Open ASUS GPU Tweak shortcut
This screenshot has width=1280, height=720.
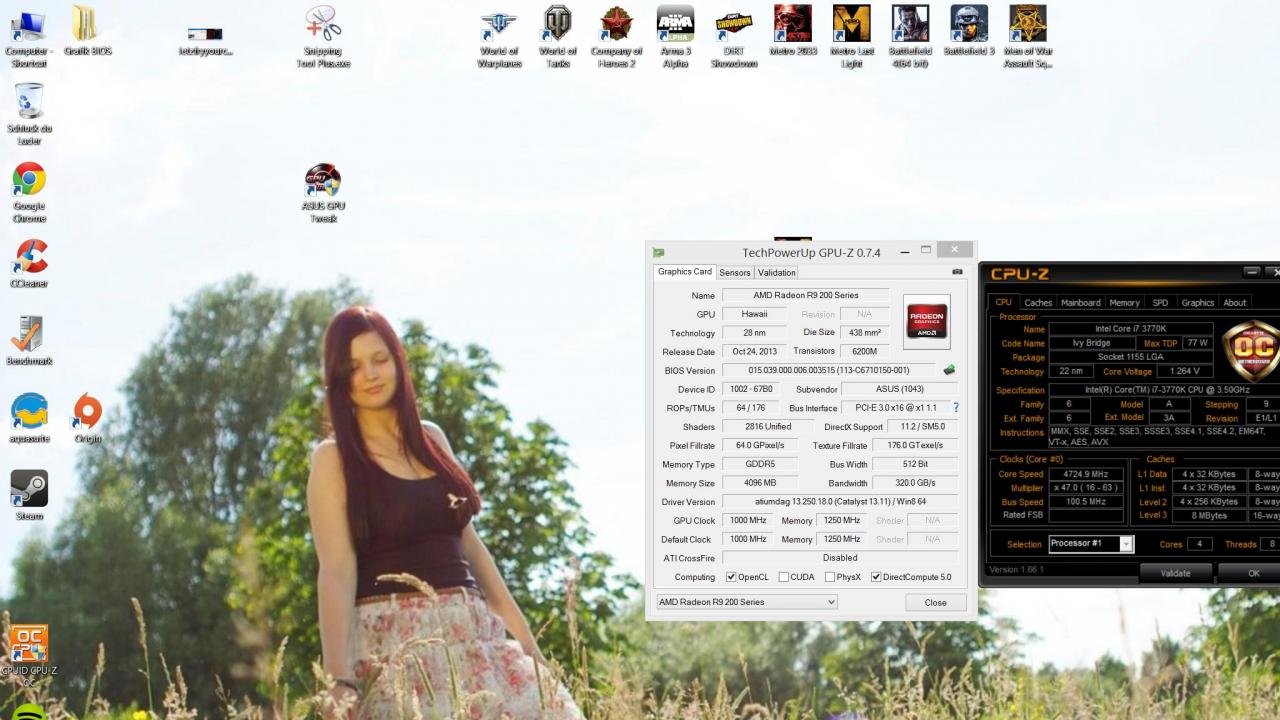[x=323, y=193]
